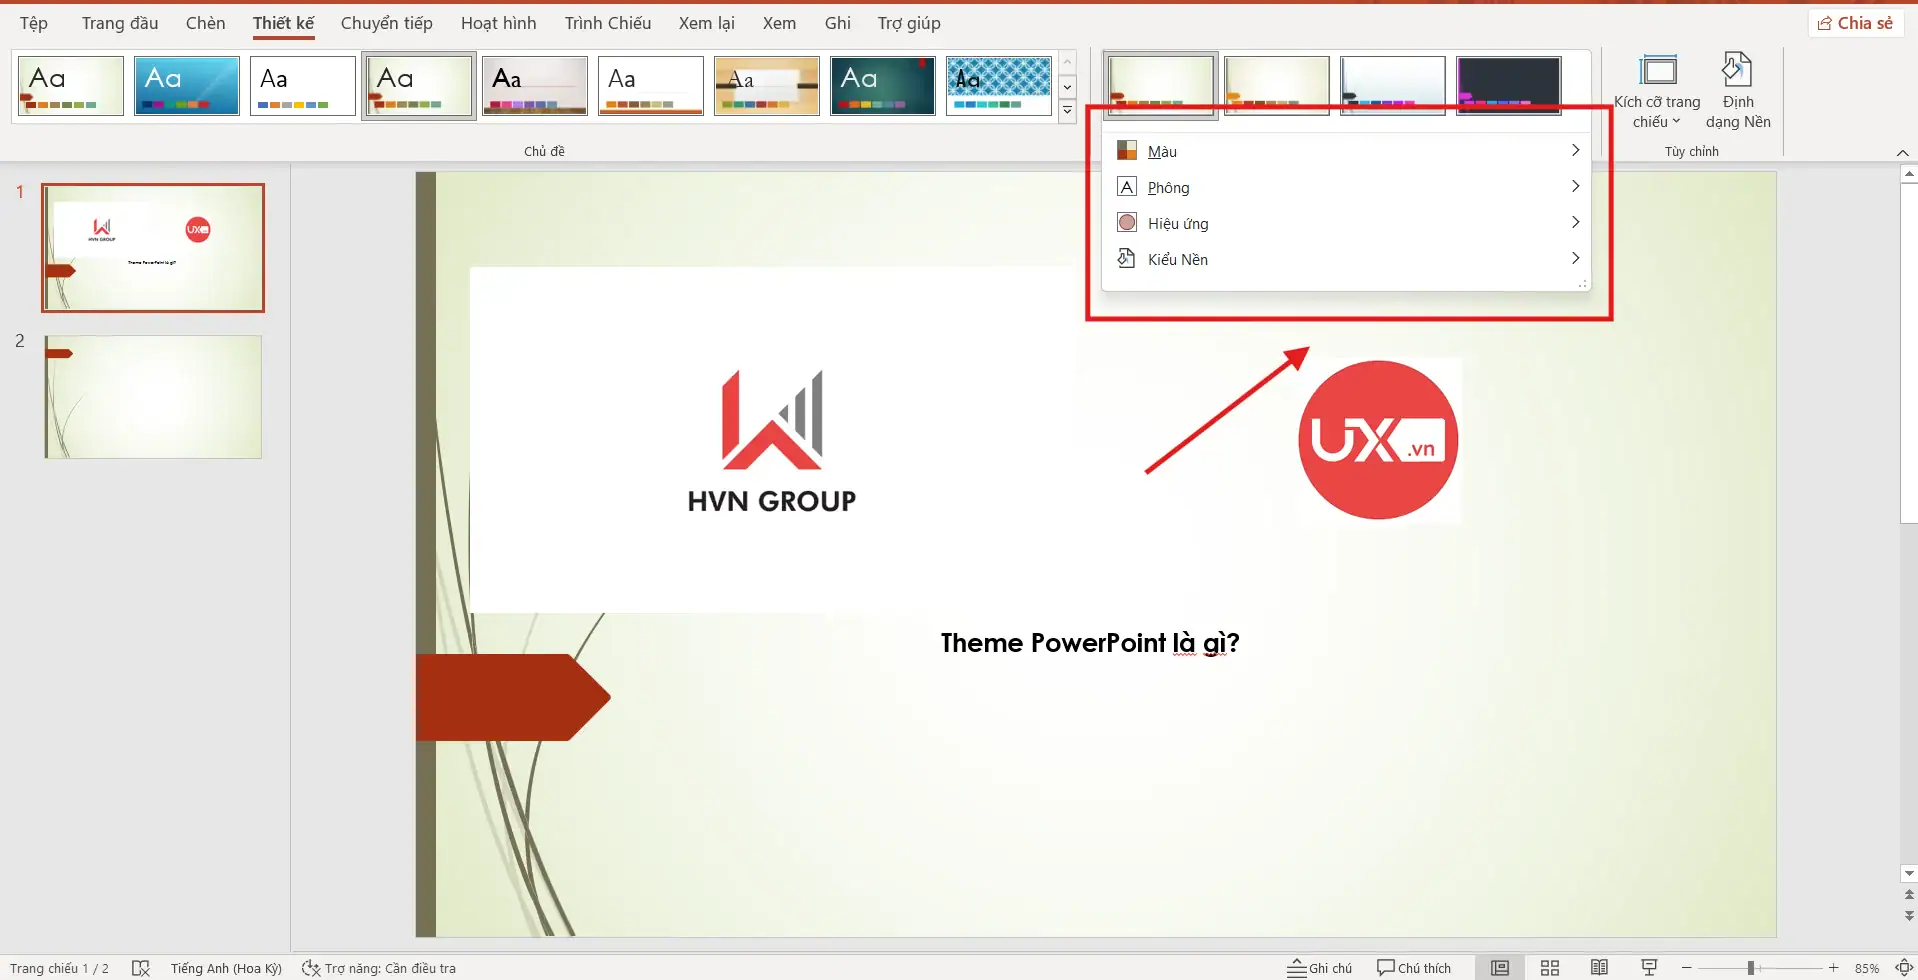This screenshot has height=980, width=1918.
Task: Choose the dark navy variant
Action: coord(1508,85)
